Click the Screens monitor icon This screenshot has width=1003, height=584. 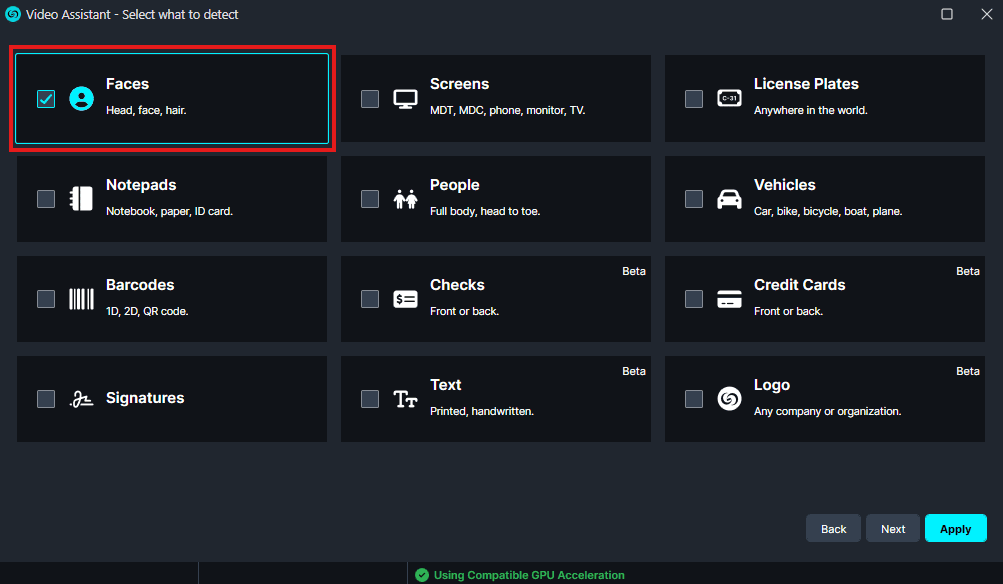405,98
